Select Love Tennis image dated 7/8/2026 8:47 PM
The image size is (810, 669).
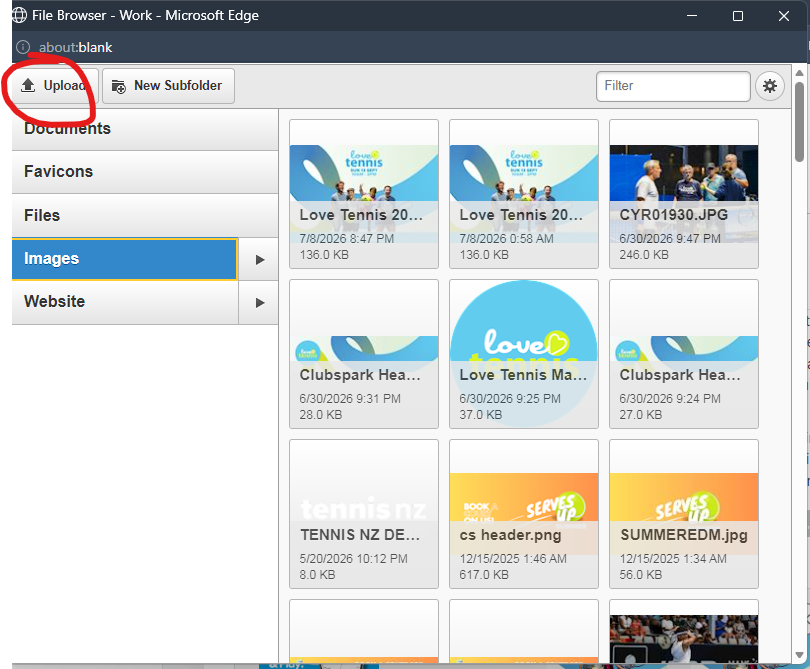[x=364, y=194]
